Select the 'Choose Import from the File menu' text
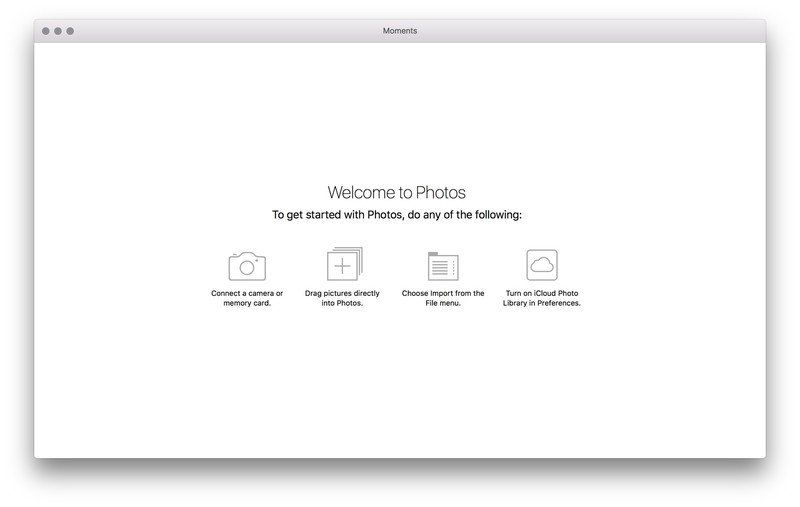Viewport: 800px width, 507px height. point(443,298)
